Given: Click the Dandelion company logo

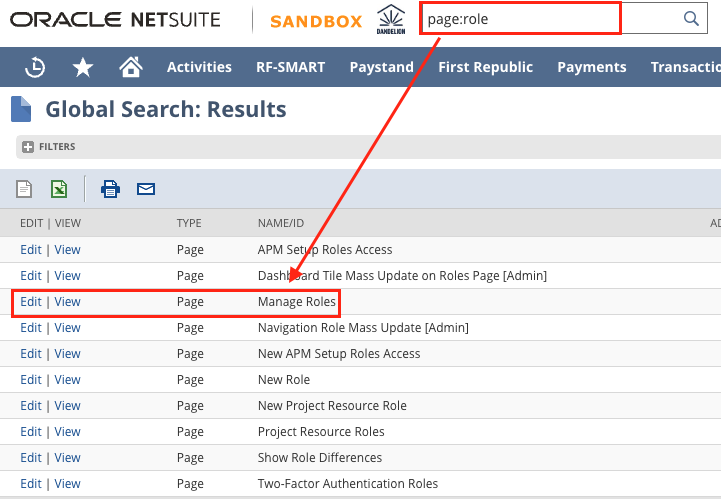Looking at the screenshot, I should pyautogui.click(x=391, y=20).
